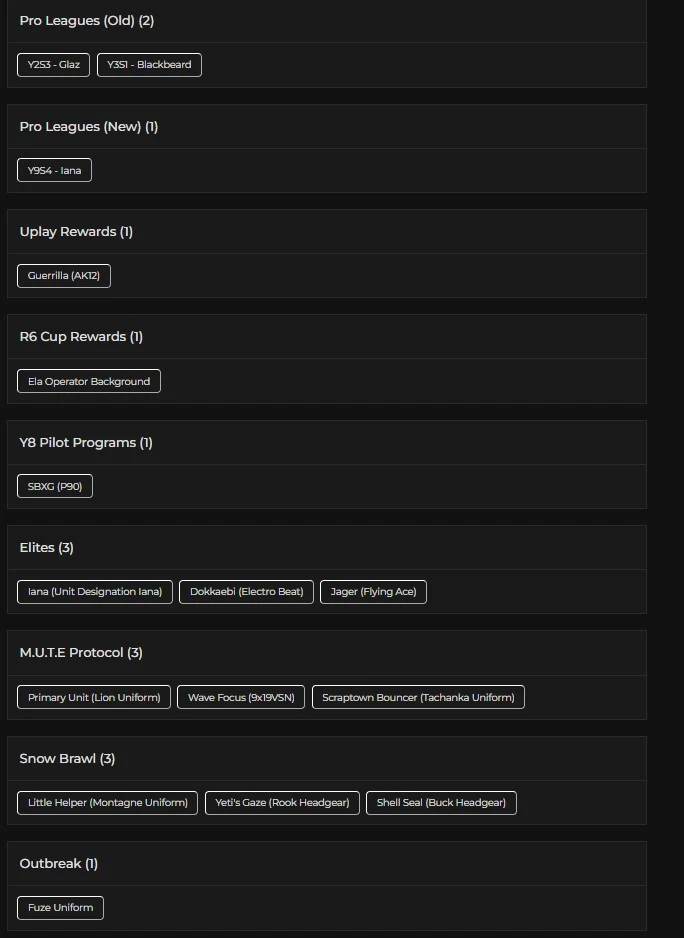The height and width of the screenshot is (938, 684).
Task: Click the Pro Leagues (Old) section header
Action: point(87,21)
